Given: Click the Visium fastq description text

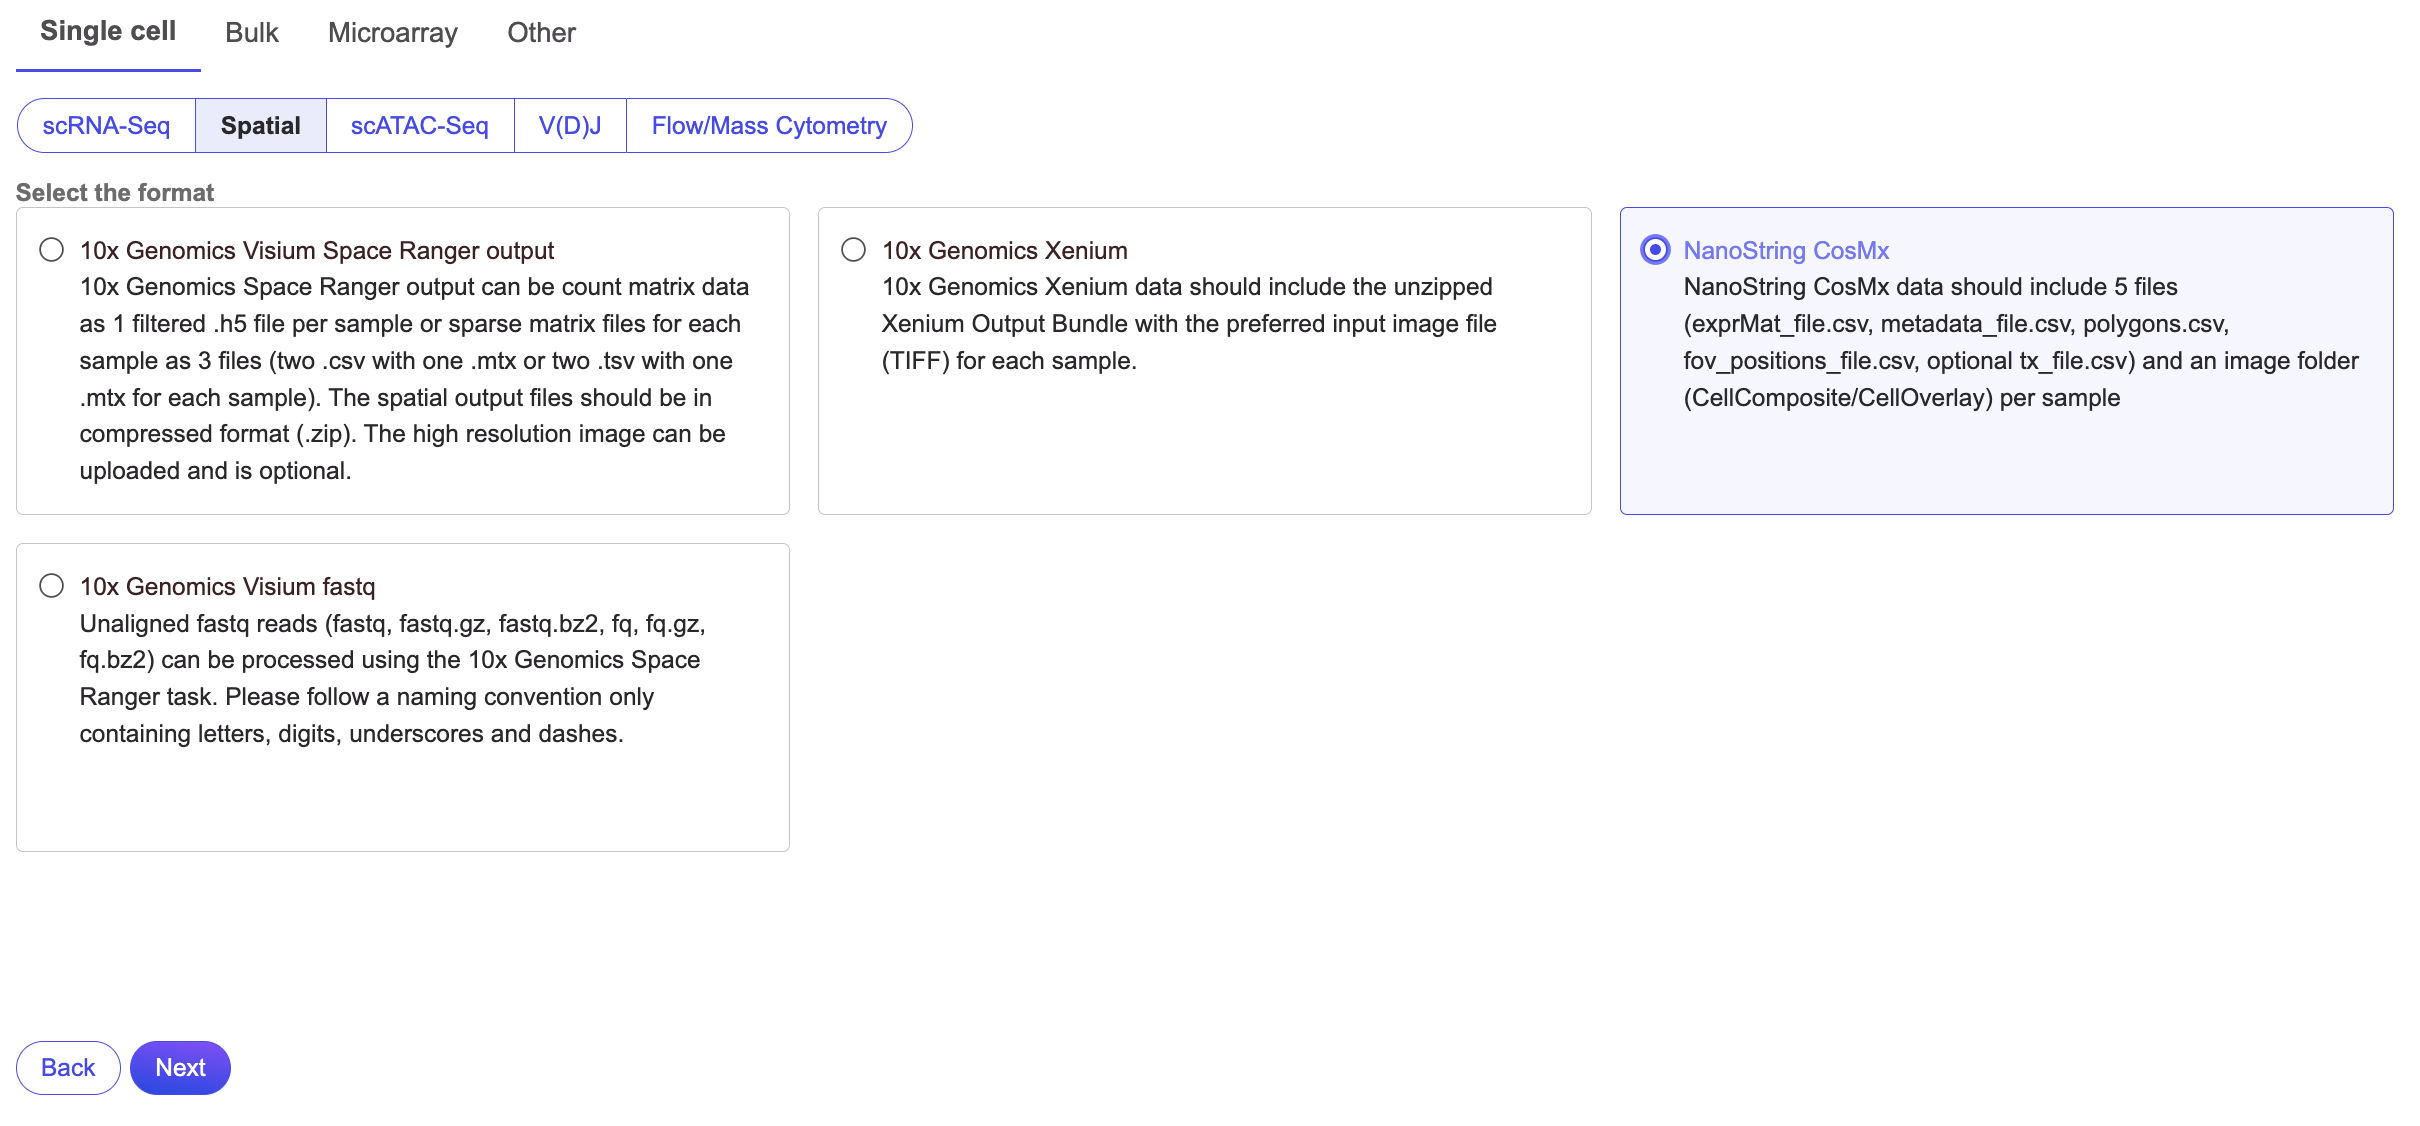Looking at the screenshot, I should click(x=391, y=679).
